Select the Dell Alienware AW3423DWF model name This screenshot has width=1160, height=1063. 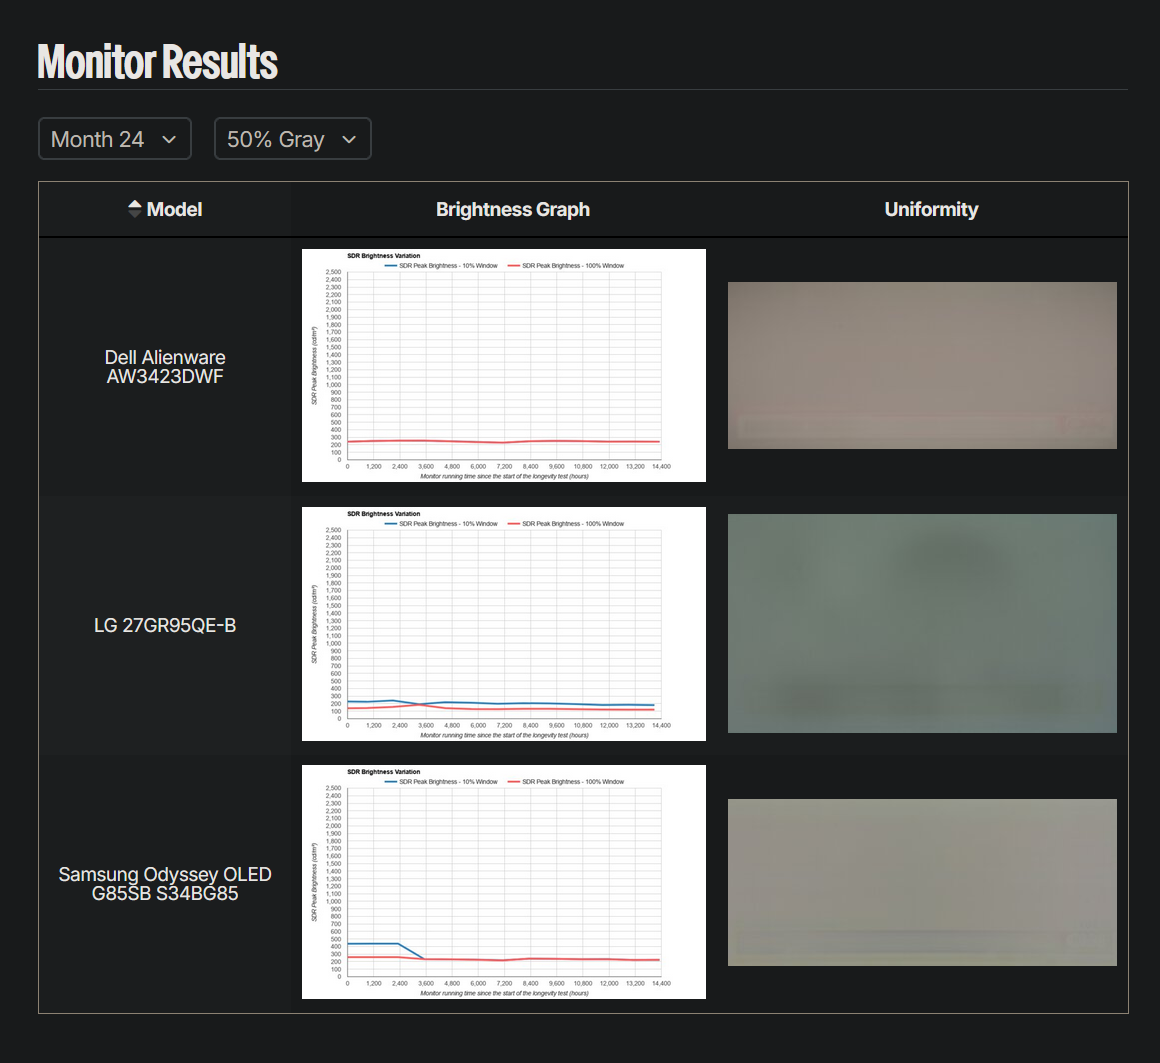pyautogui.click(x=165, y=367)
